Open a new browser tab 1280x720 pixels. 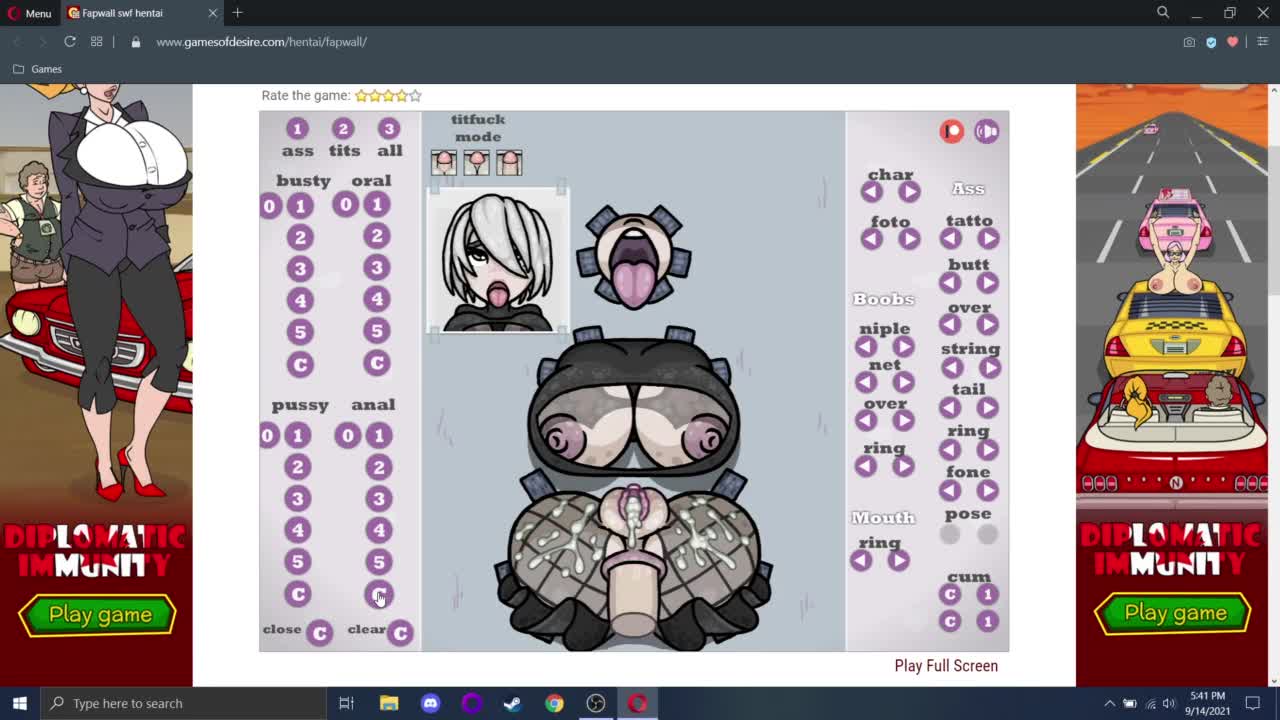(x=237, y=13)
